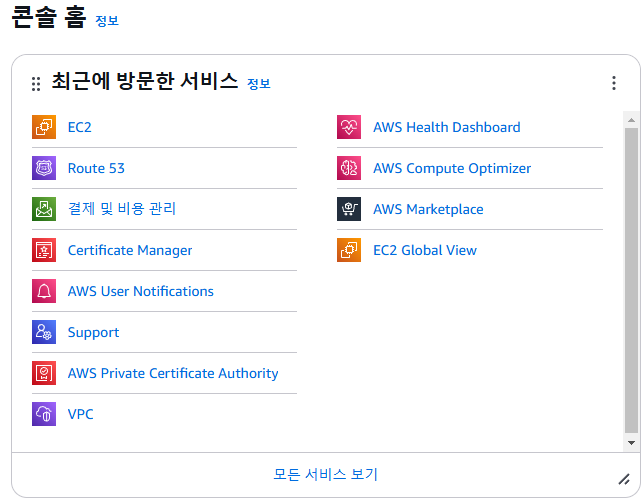Click 정보 link next to 최근에 방문한 서비스

coord(259,84)
